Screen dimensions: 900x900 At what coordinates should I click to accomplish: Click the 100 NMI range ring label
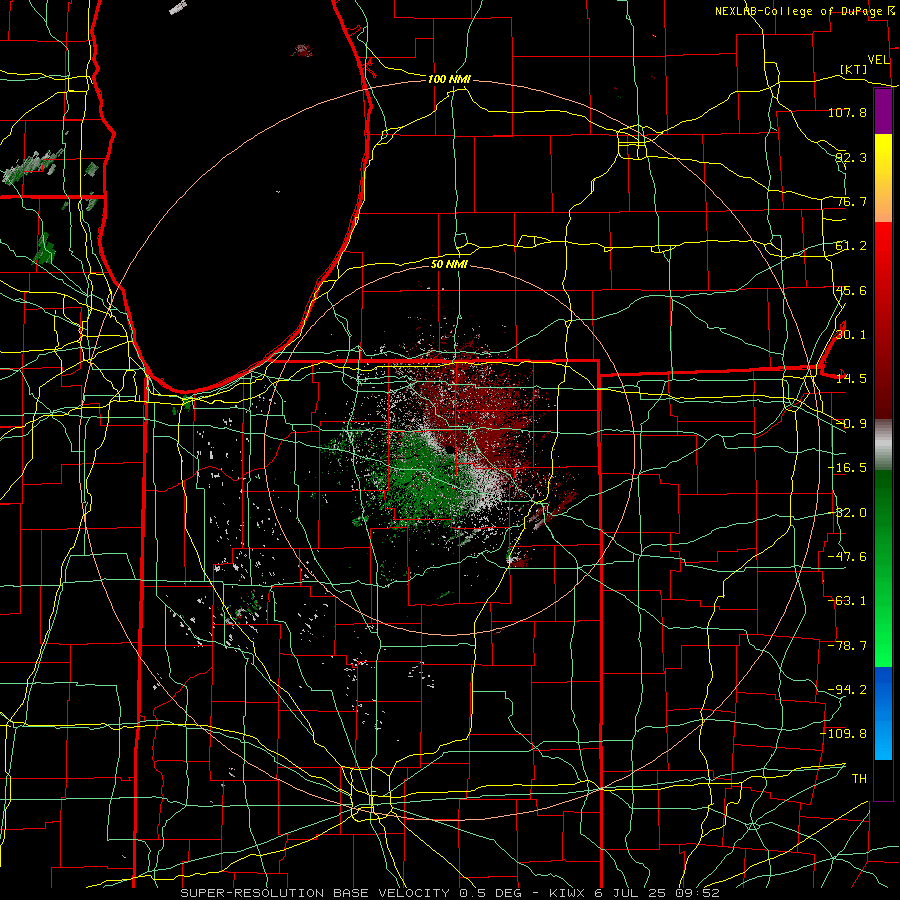click(449, 79)
